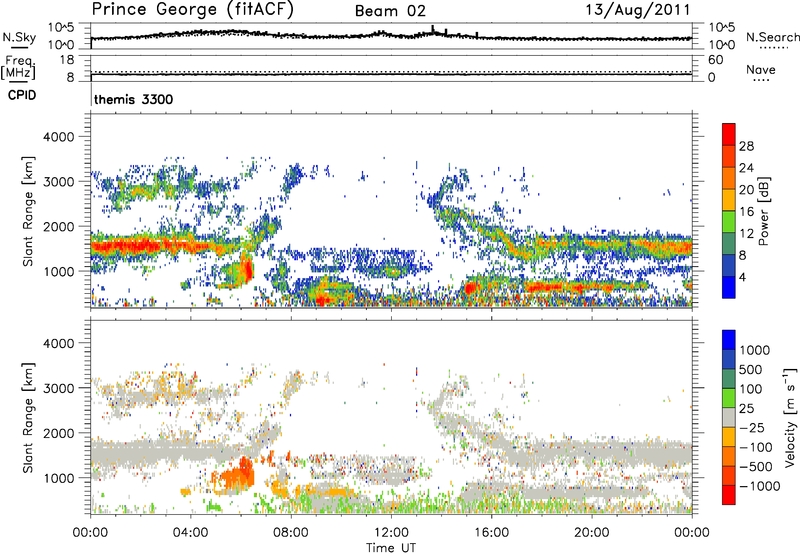
Task: Click "2000" on the power panel range axis
Action: click(x=58, y=227)
